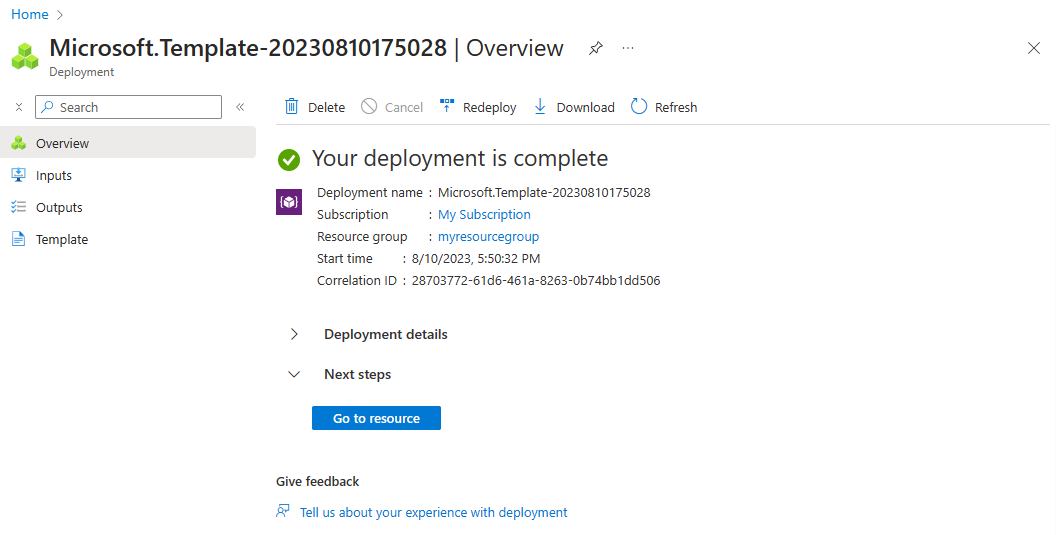Click the Refresh circular arrow icon
The height and width of the screenshot is (535, 1056).
coord(638,106)
